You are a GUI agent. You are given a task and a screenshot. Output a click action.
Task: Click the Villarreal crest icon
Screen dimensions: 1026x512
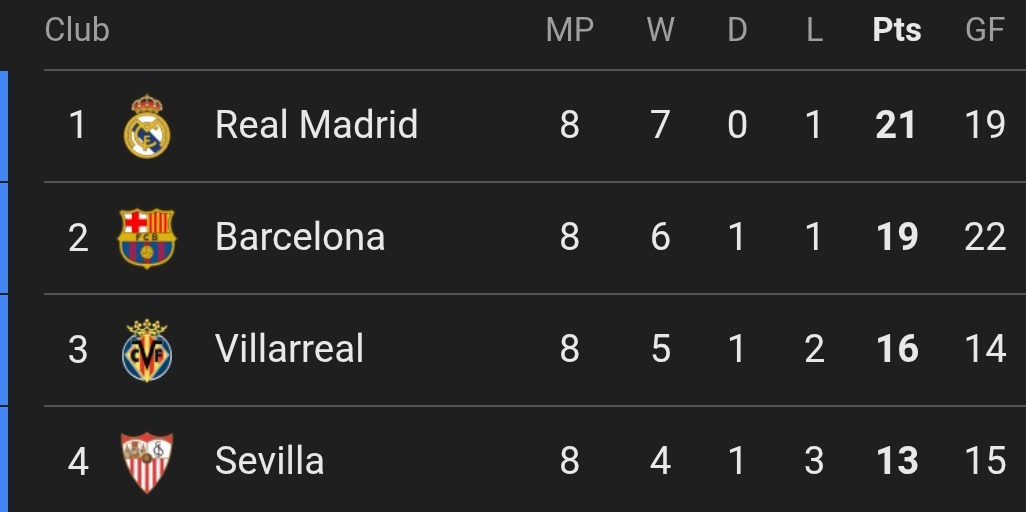tap(147, 350)
